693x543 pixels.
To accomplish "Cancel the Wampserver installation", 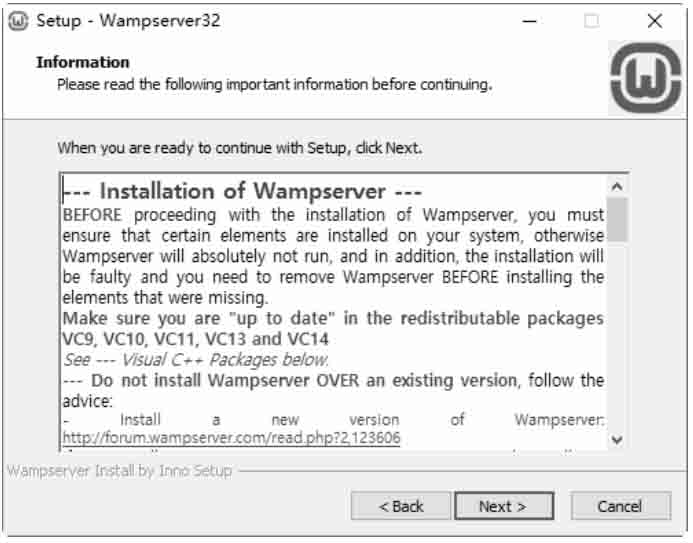I will tap(620, 506).
